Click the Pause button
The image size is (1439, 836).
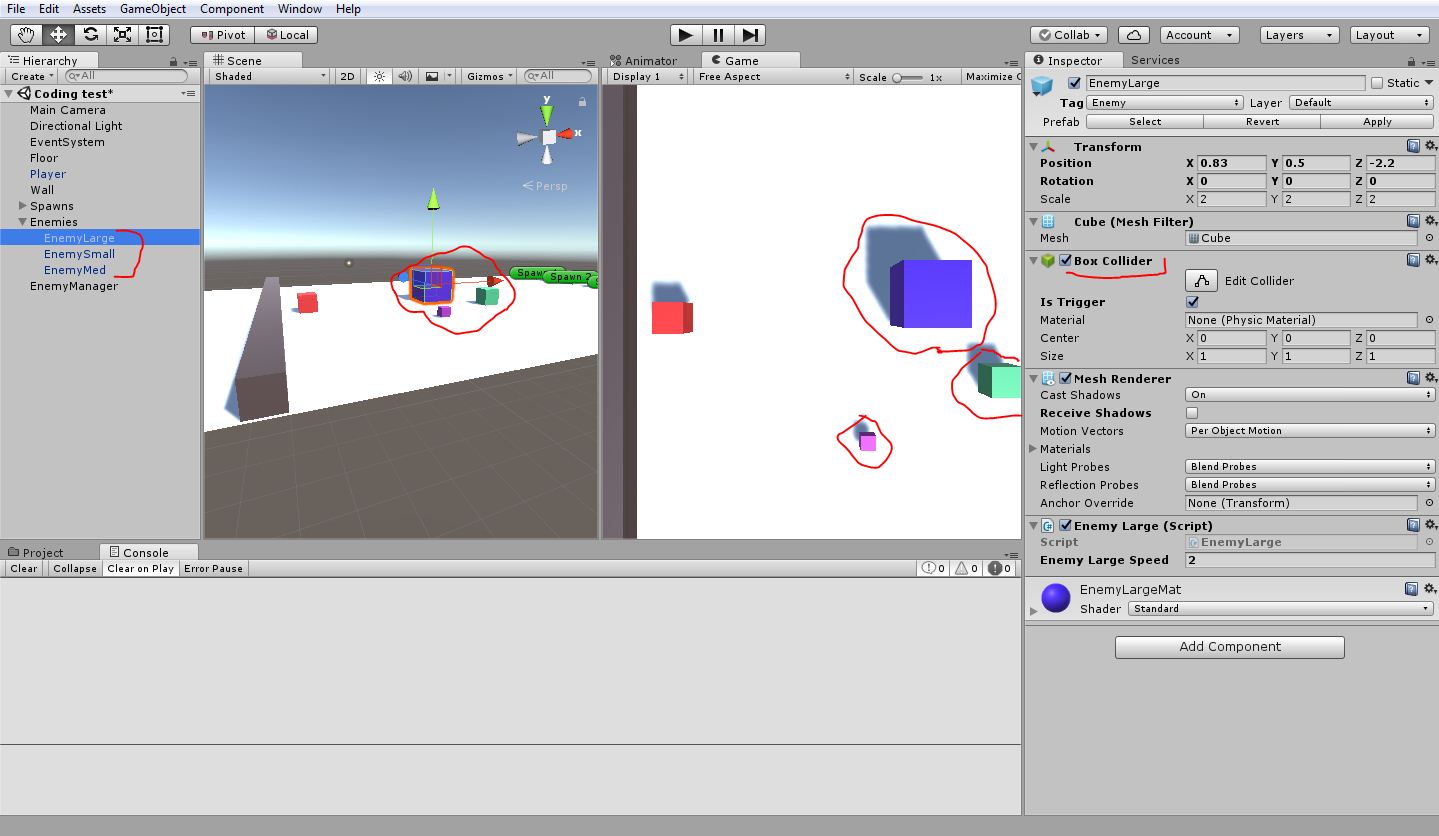tap(718, 34)
